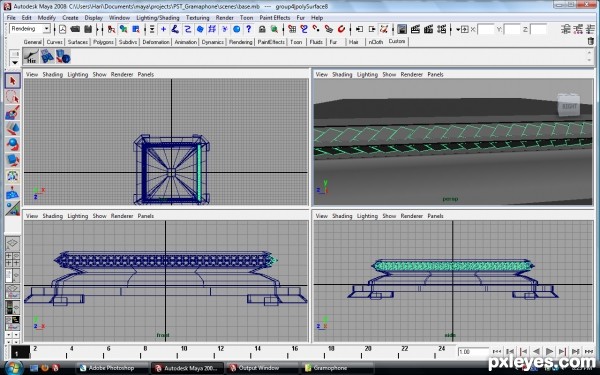Select by hierarchy mode icon

(111, 29)
